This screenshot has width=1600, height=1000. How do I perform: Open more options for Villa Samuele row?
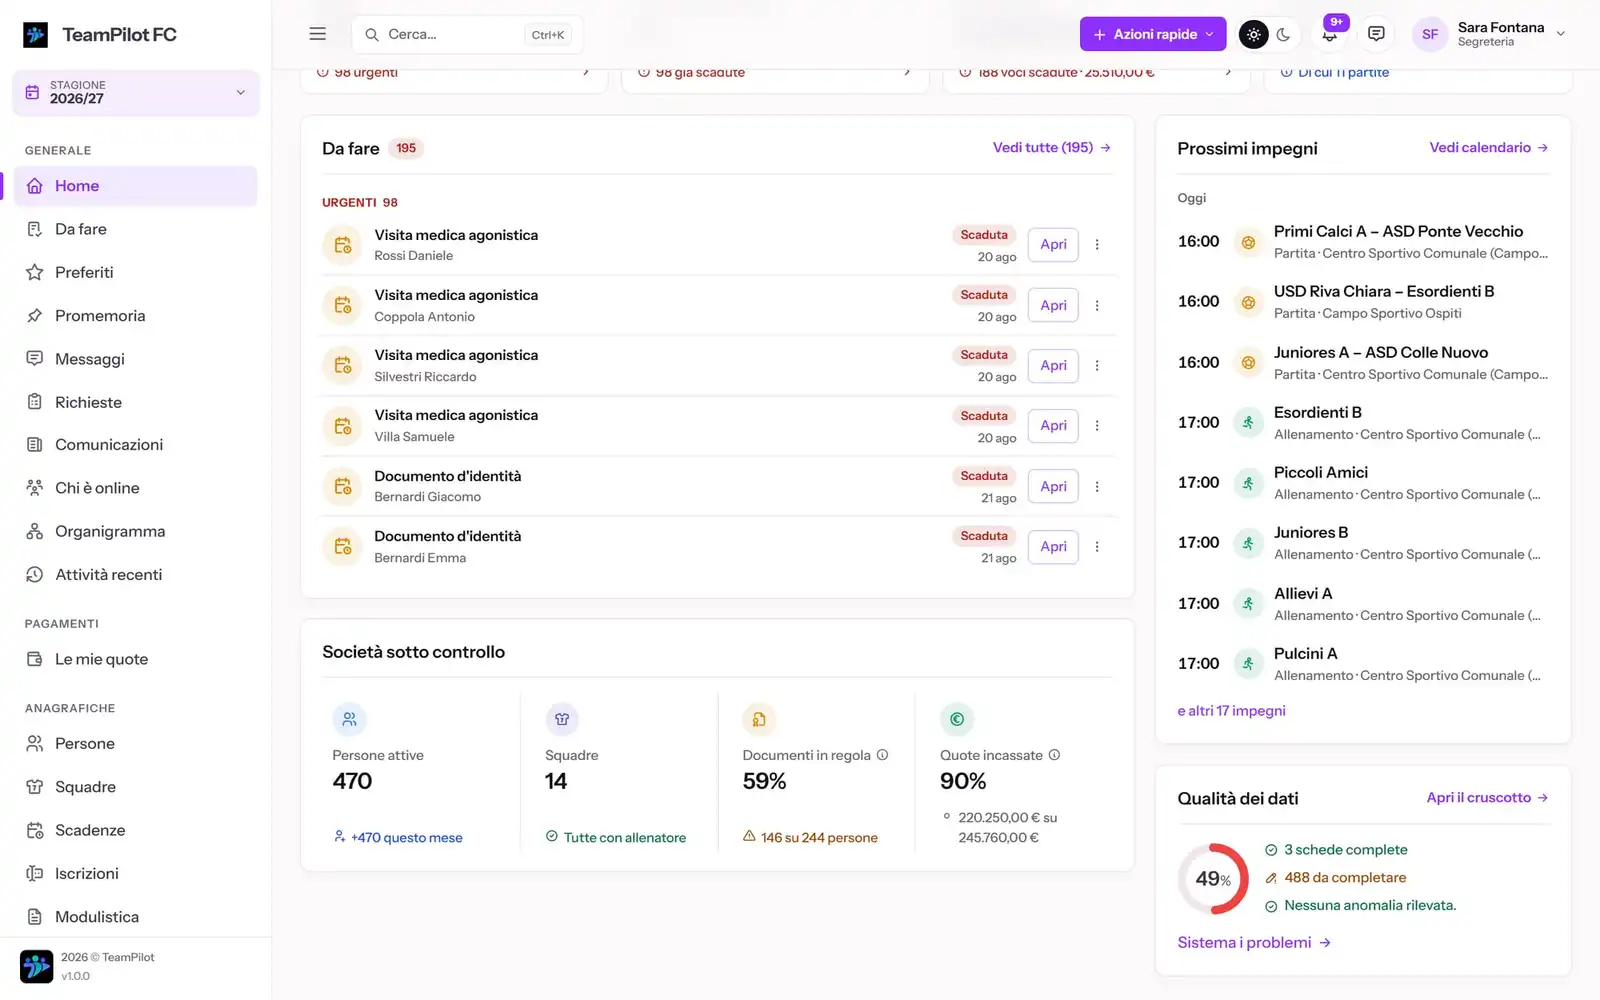pos(1097,426)
